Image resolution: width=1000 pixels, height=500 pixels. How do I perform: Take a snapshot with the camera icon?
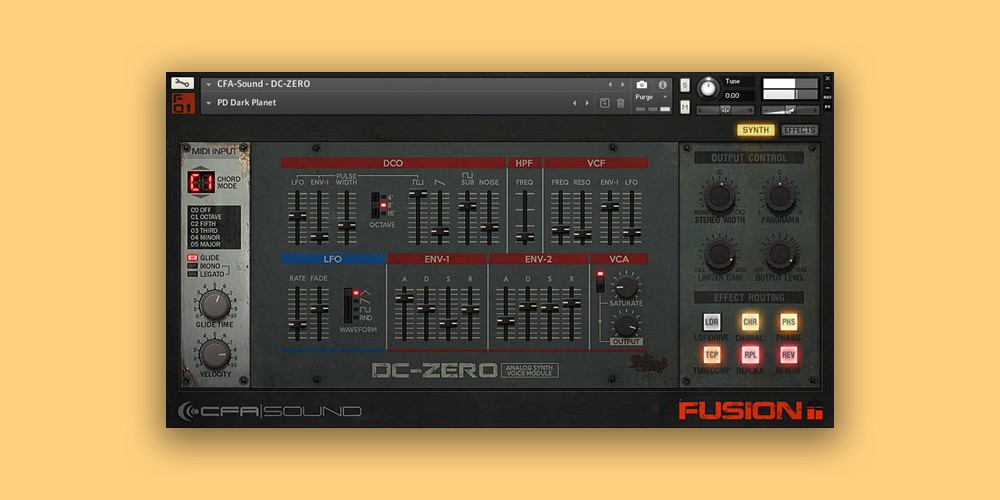pos(642,84)
